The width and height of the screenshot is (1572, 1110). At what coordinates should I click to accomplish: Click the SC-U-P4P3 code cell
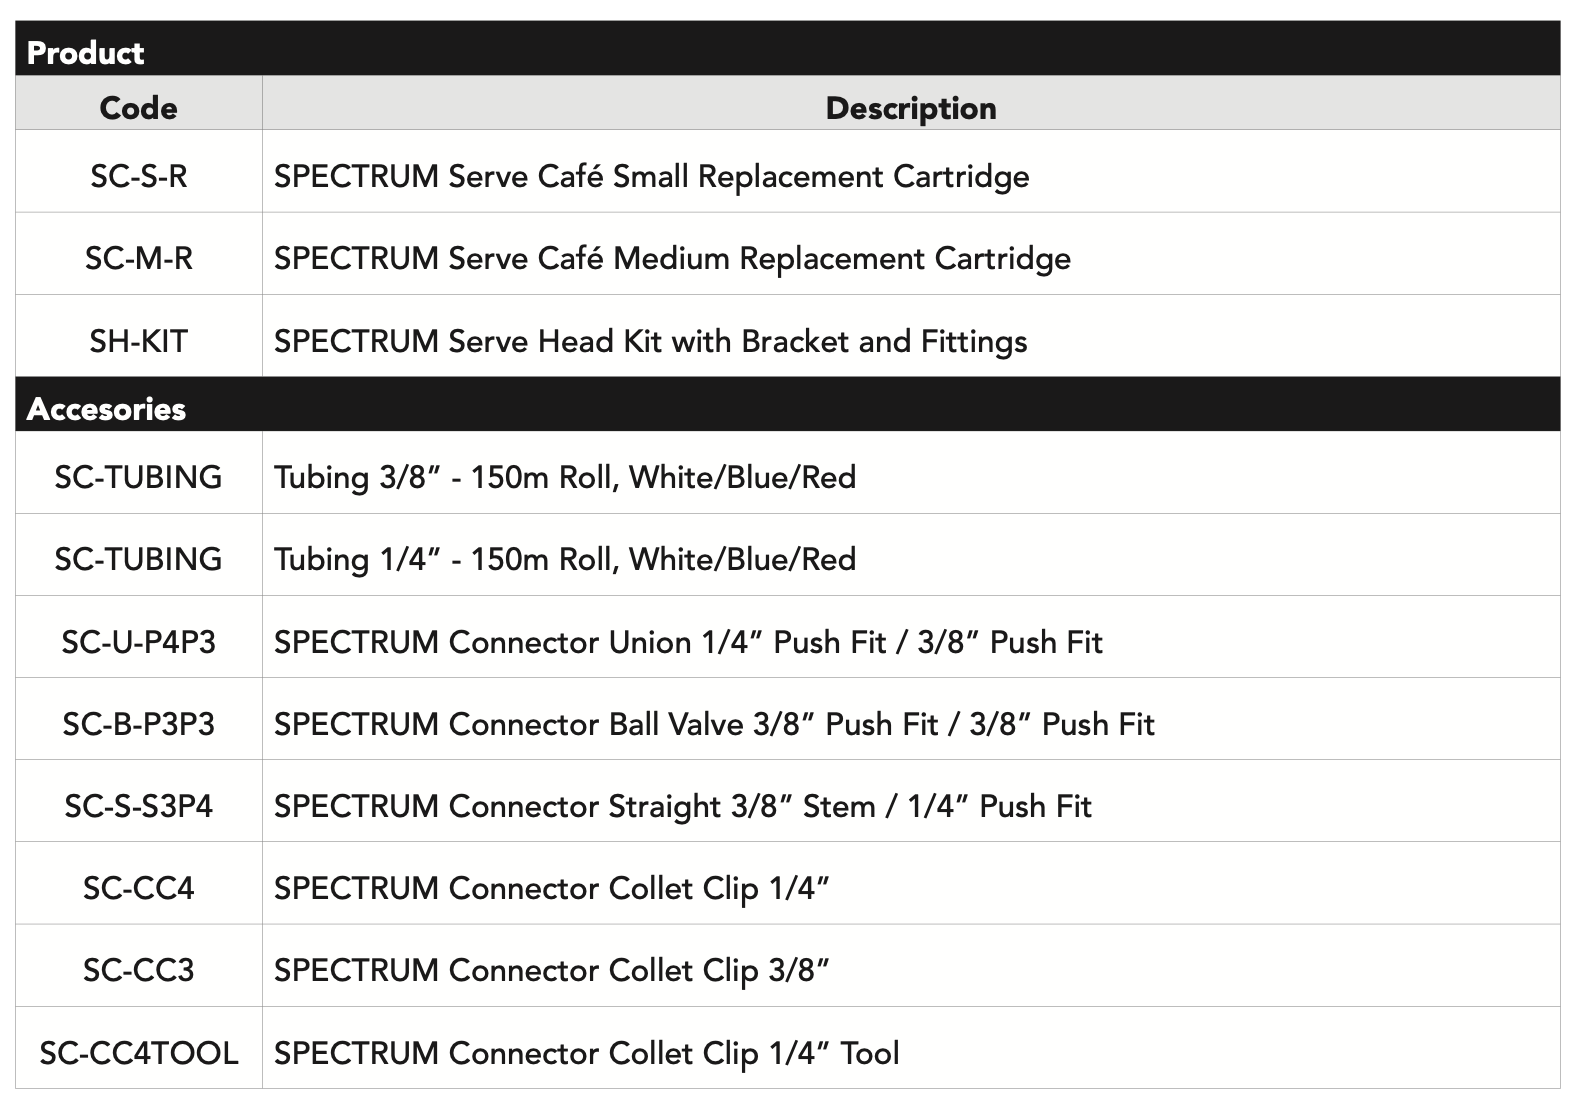point(138,641)
